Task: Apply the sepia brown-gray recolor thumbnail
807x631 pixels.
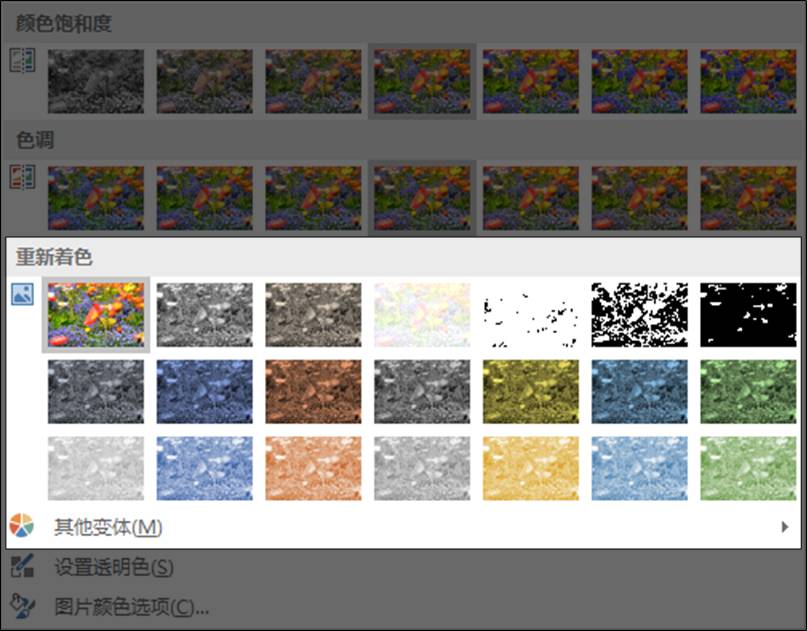Action: pos(313,314)
